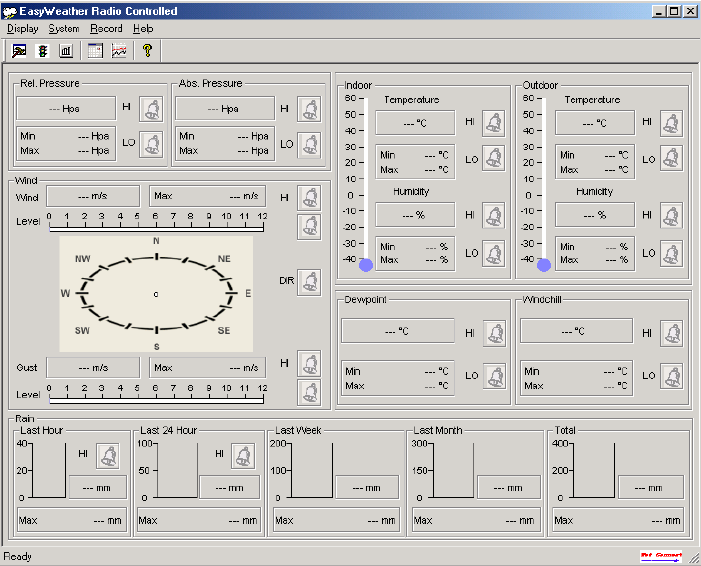The width and height of the screenshot is (701, 566).
Task: Set indoor temperature LO alarm bell
Action: pyautogui.click(x=494, y=158)
